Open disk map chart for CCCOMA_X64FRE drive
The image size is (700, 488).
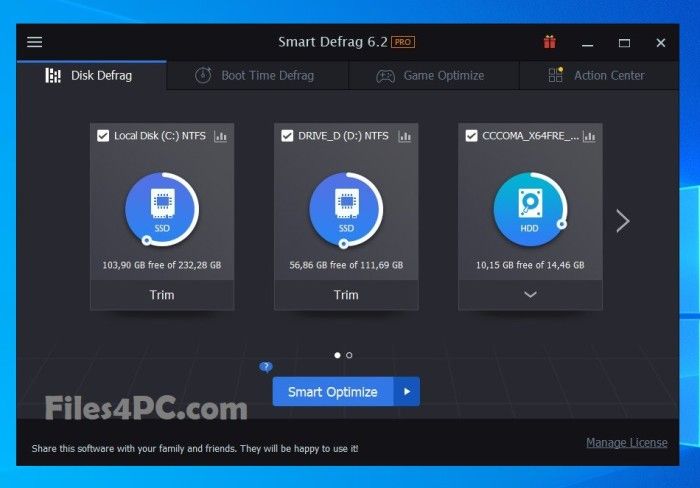pos(589,136)
